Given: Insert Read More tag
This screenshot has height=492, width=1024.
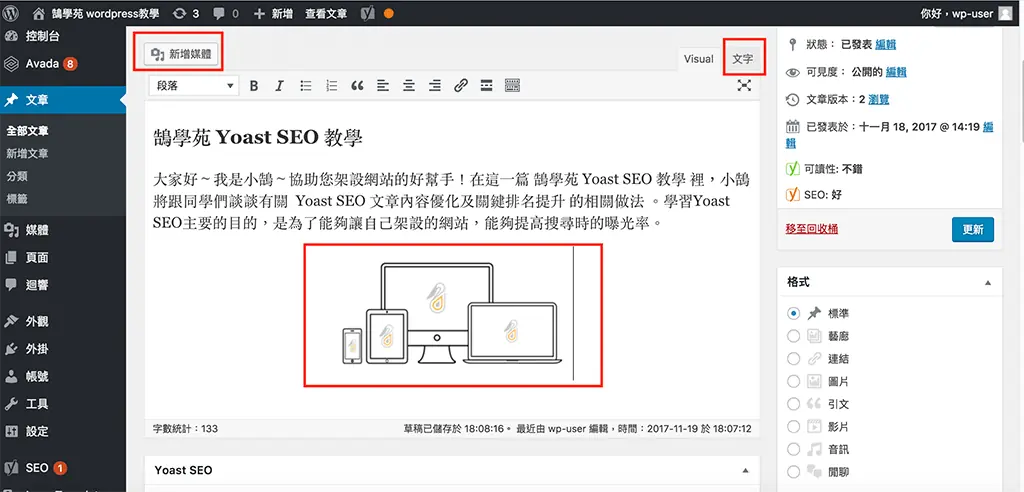Looking at the screenshot, I should [486, 86].
